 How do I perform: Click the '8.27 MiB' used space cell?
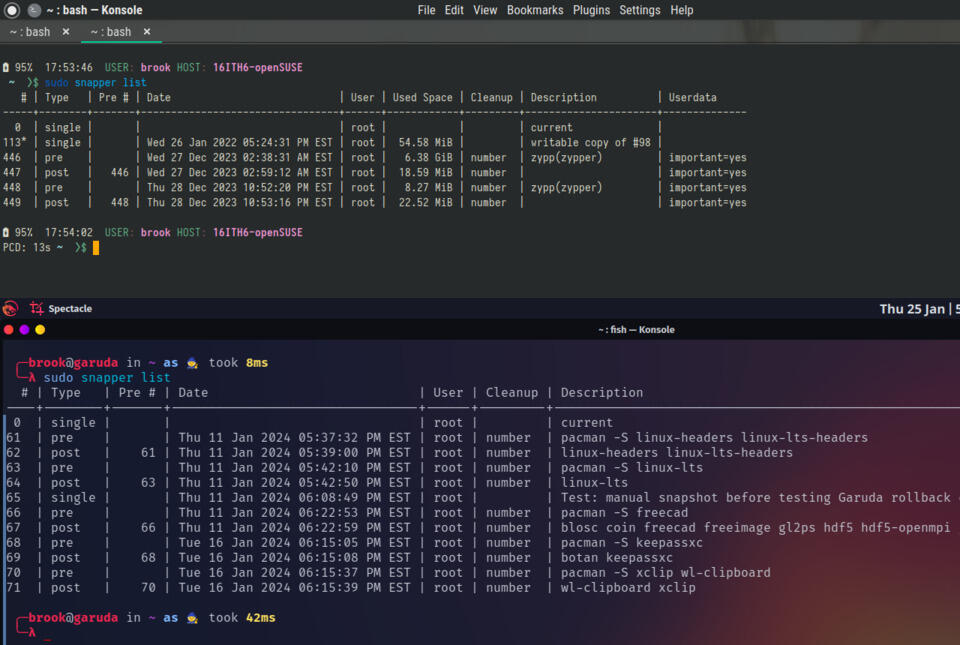429,187
